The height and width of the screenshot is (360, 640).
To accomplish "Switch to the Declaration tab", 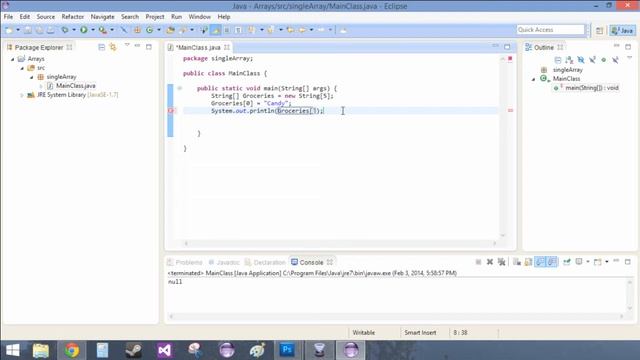I will coord(265,262).
